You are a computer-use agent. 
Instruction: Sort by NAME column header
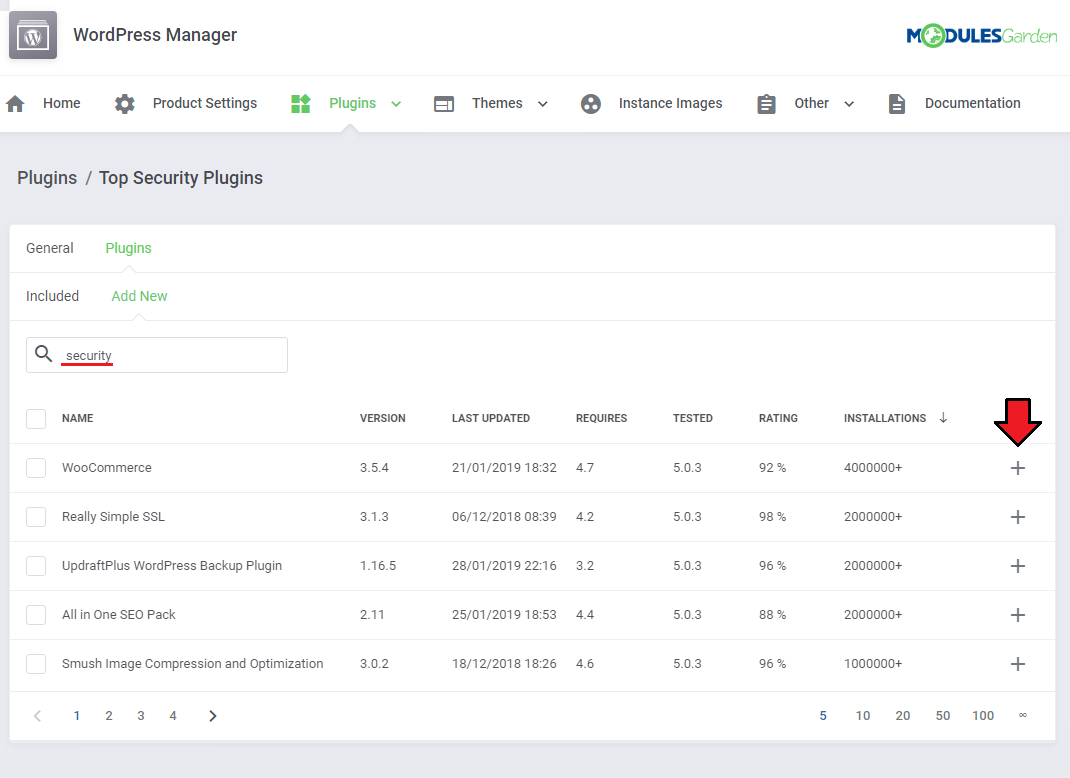(78, 418)
